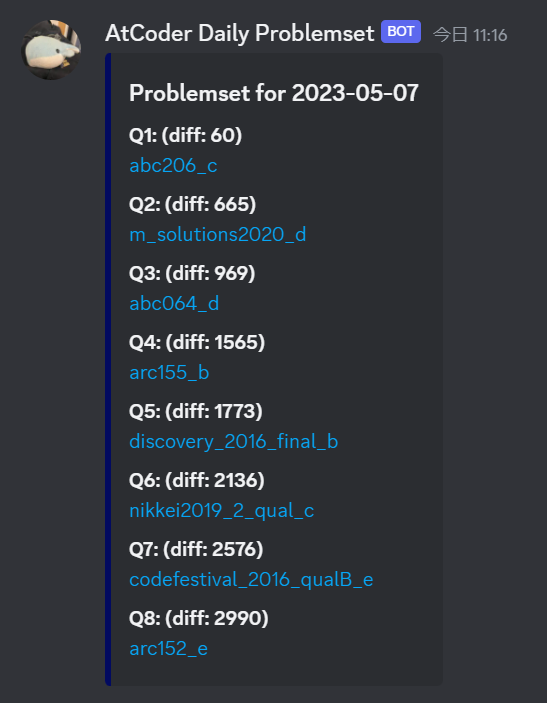Click the Q6 (diff: 2136) heading
547x703 pixels.
pyautogui.click(x=196, y=481)
